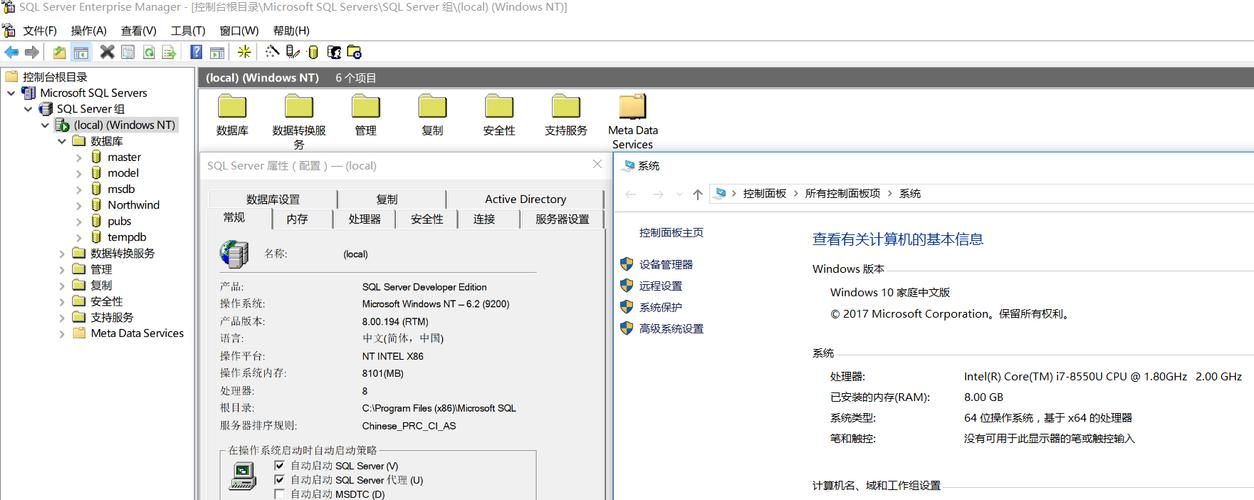
Task: Expand the 数据转换服务 tree node
Action: click(62, 253)
